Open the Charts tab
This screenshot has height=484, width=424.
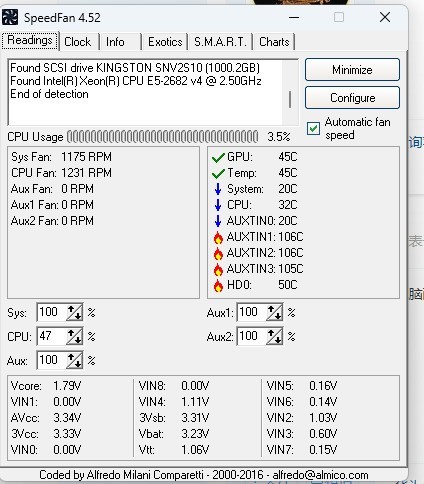pyautogui.click(x=274, y=42)
